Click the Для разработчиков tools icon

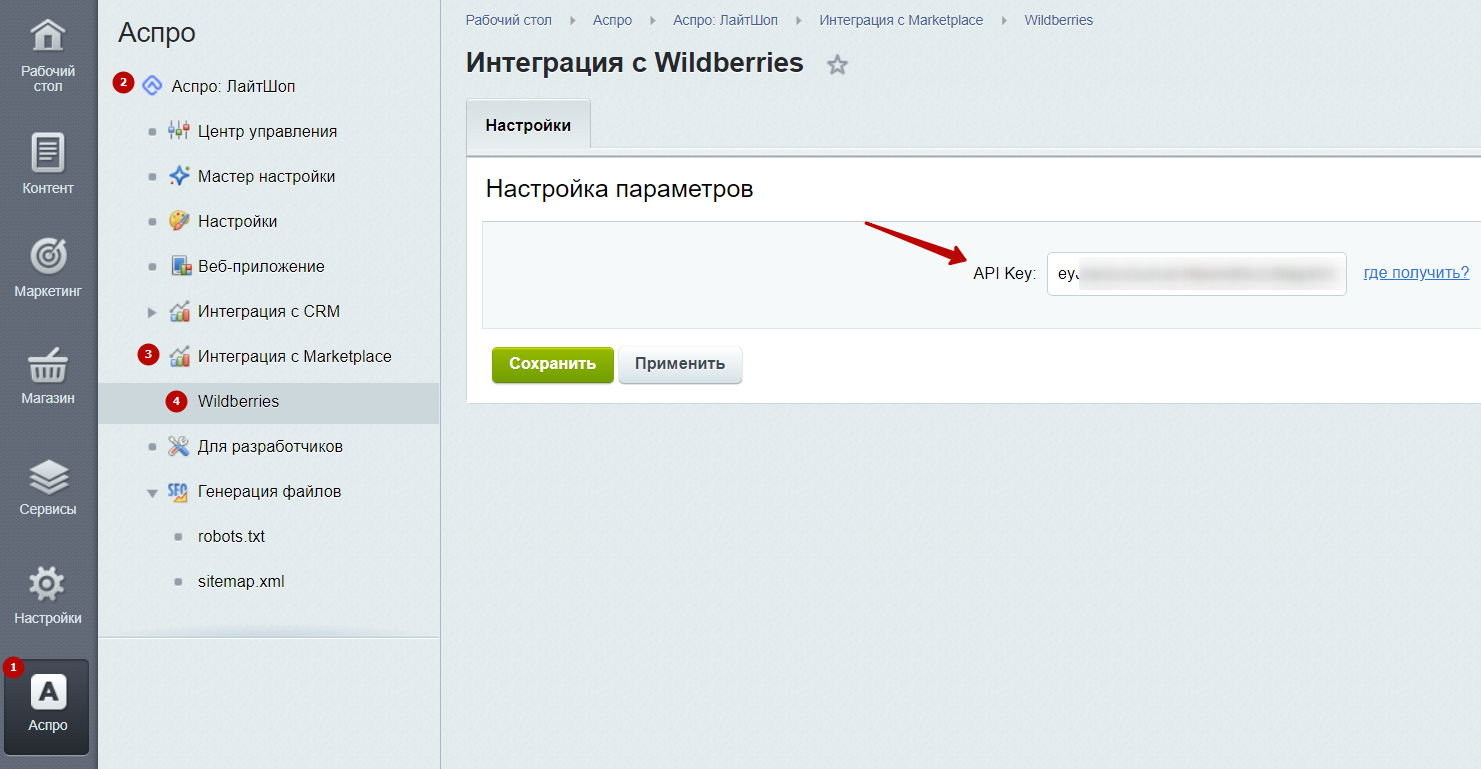(x=179, y=446)
